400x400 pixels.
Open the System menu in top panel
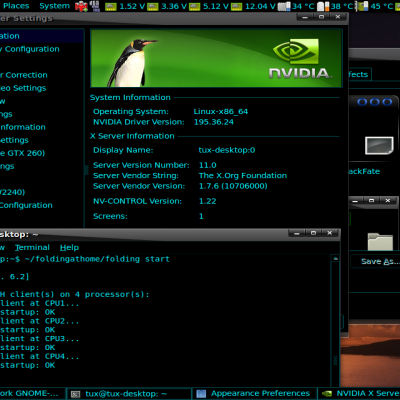coord(54,6)
